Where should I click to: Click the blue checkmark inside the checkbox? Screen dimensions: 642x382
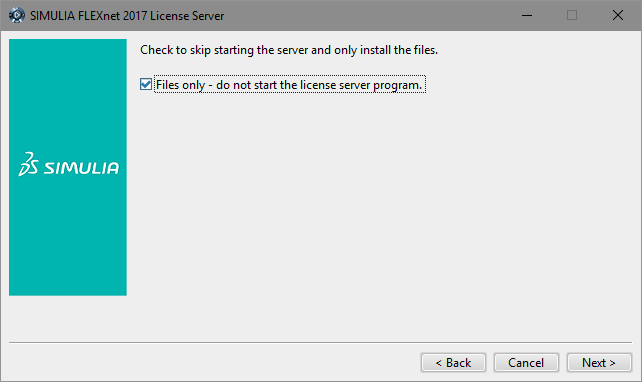[146, 84]
